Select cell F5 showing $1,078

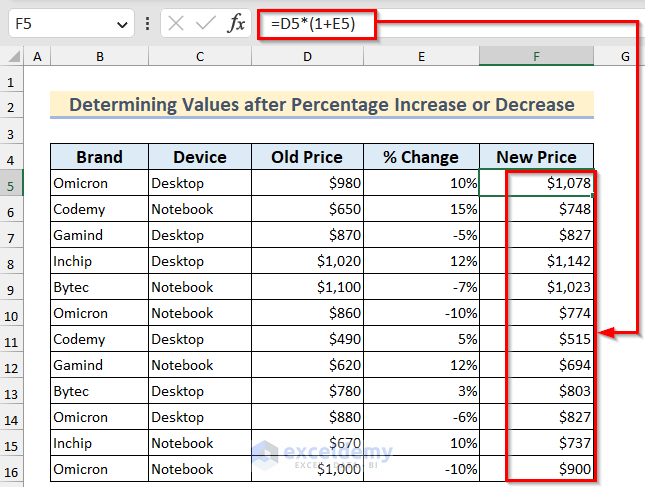pyautogui.click(x=536, y=183)
